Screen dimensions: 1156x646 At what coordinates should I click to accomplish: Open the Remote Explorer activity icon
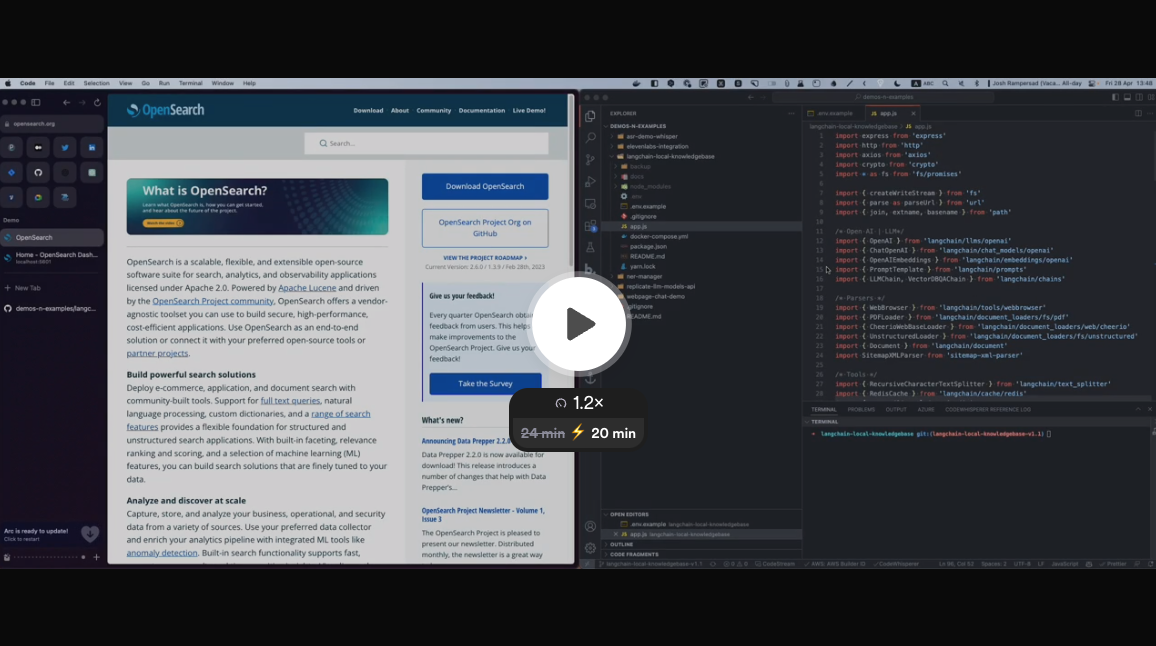tap(591, 204)
